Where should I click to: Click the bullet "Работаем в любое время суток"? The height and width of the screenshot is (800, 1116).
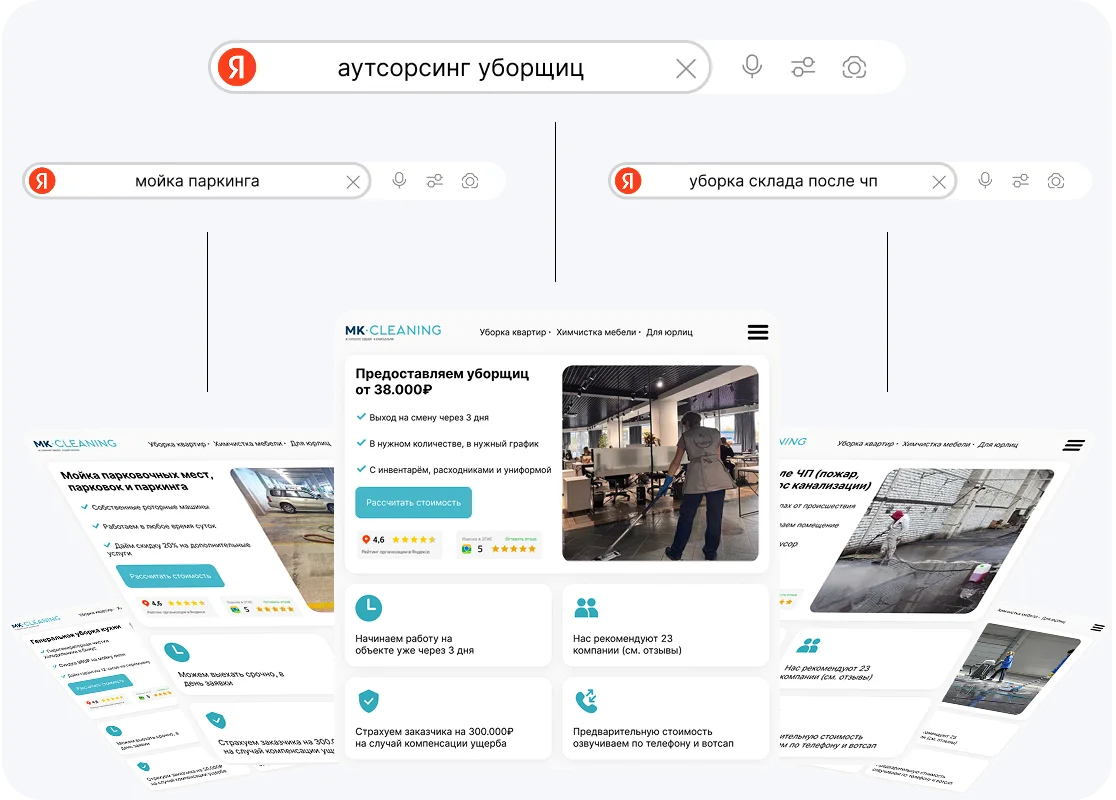pyautogui.click(x=159, y=526)
